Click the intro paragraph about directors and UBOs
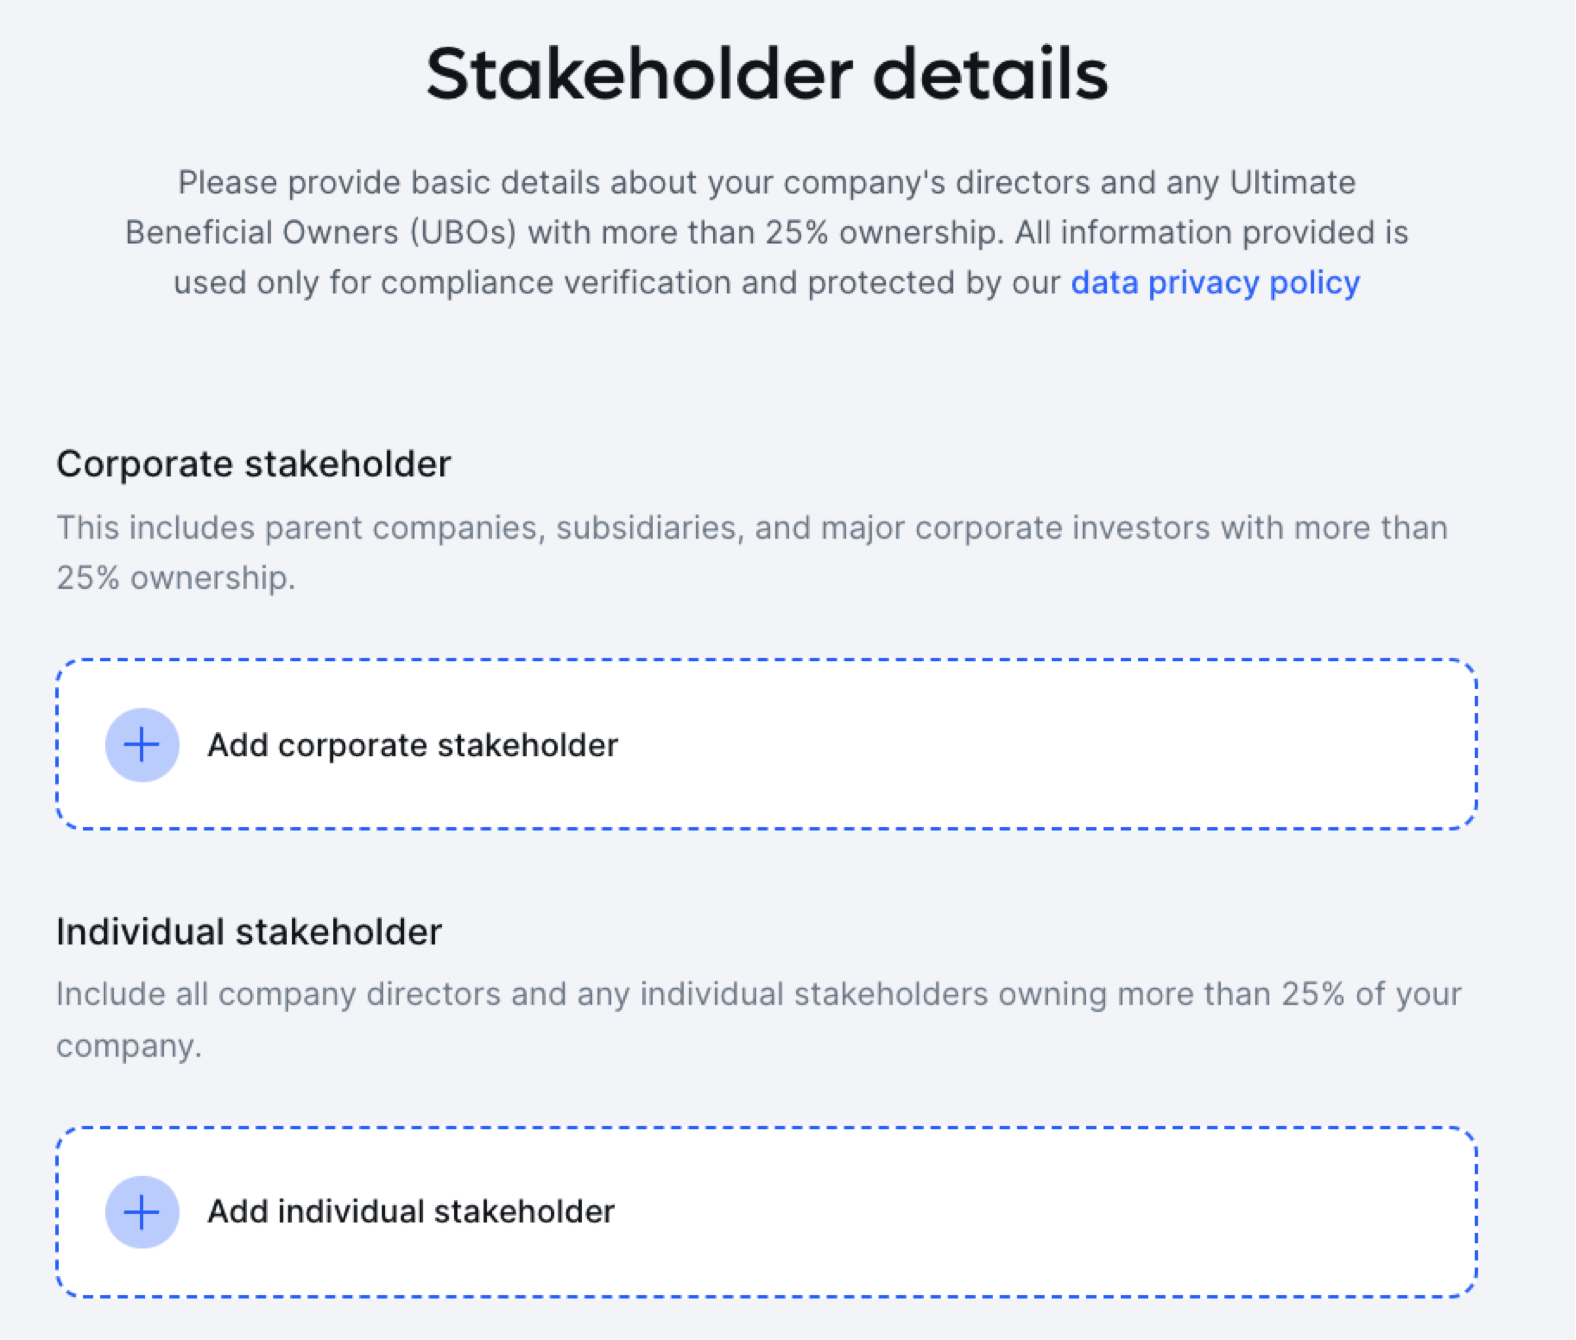Image resolution: width=1576 pixels, height=1340 pixels. point(767,233)
